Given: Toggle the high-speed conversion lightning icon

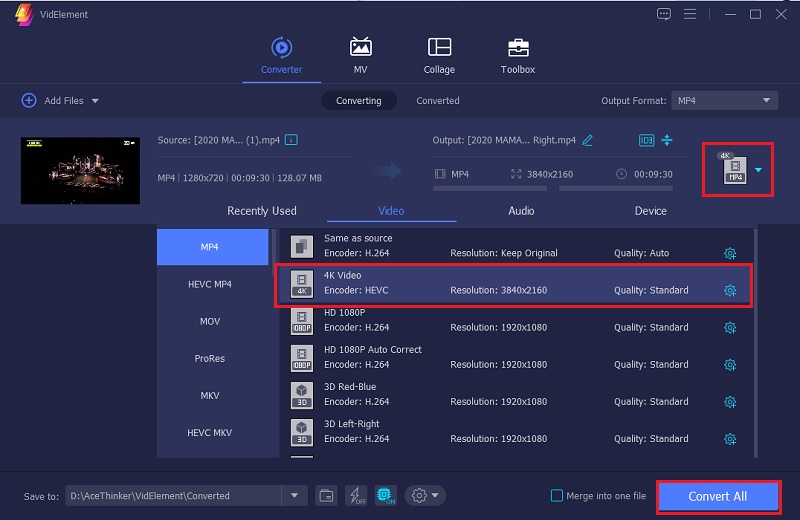Looking at the screenshot, I should coord(356,496).
